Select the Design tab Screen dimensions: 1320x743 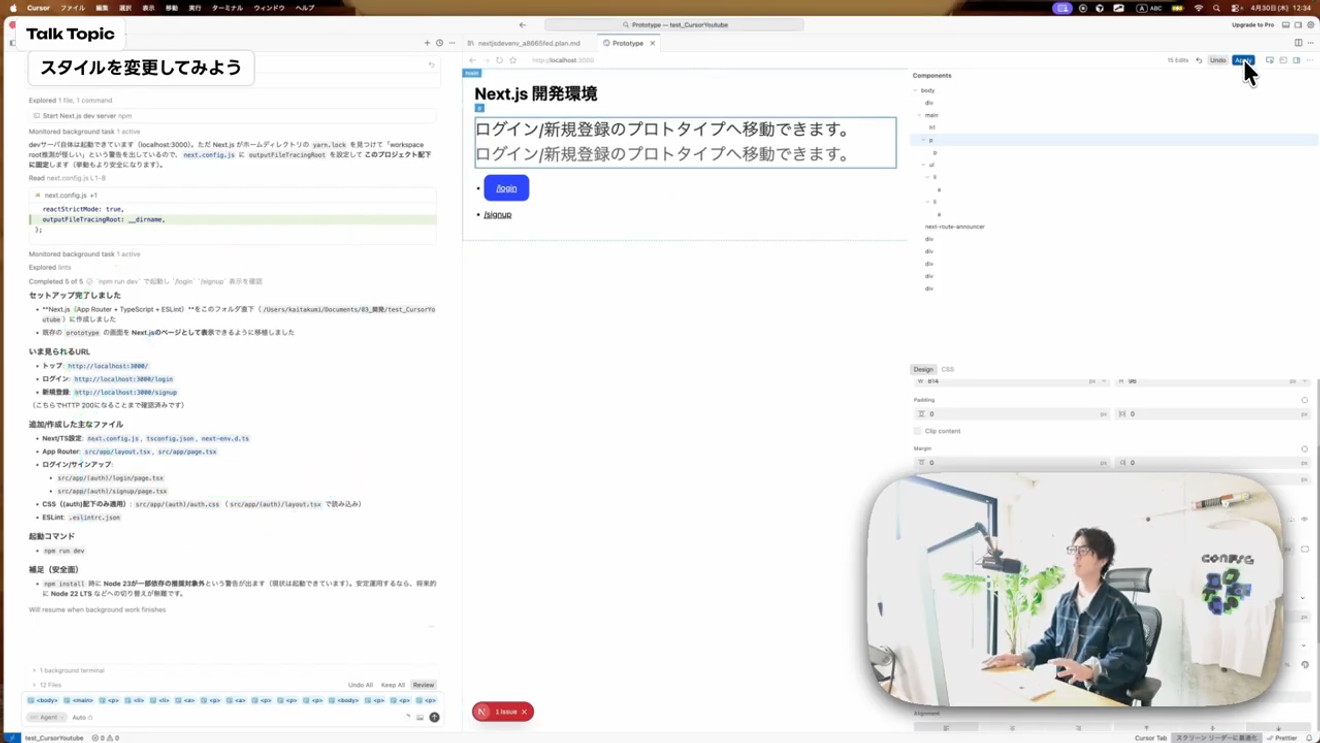click(x=923, y=369)
